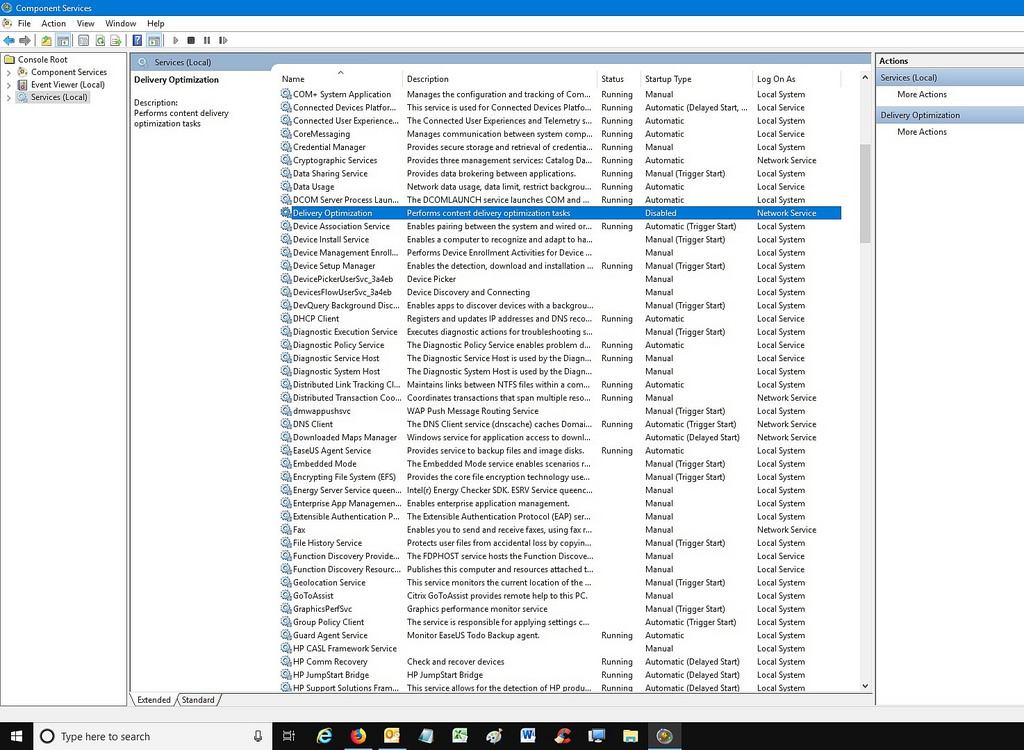Refresh the services list via toolbar
1024x750 pixels.
pyautogui.click(x=100, y=41)
